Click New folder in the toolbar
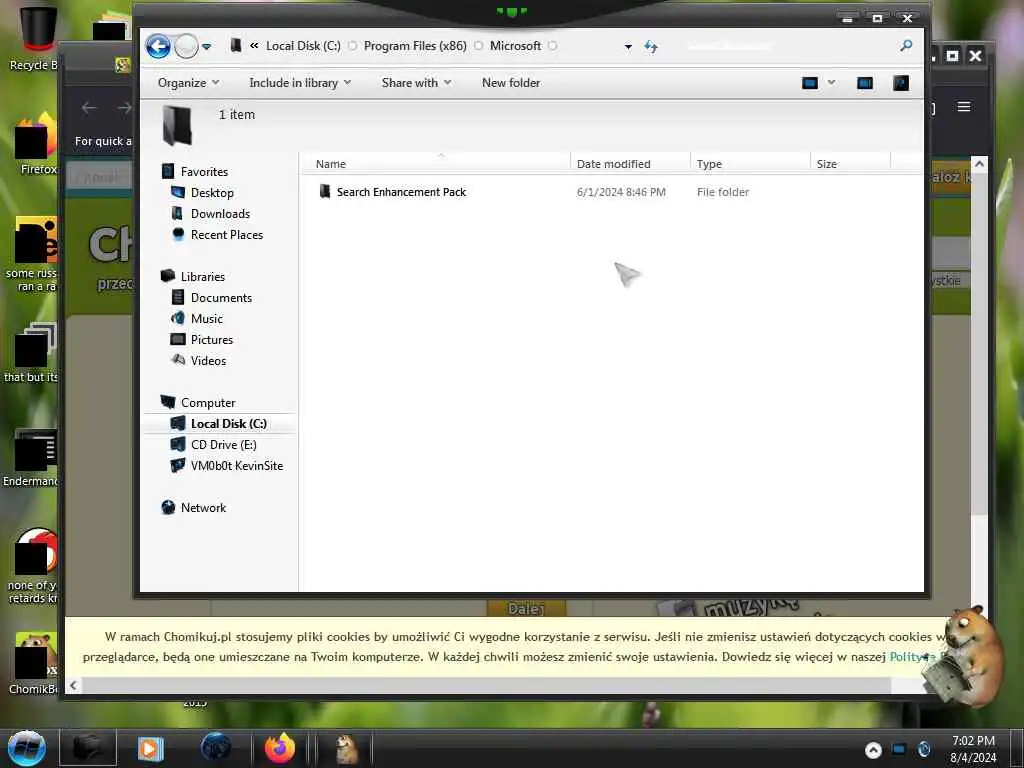The width and height of the screenshot is (1024, 768). pyautogui.click(x=511, y=83)
